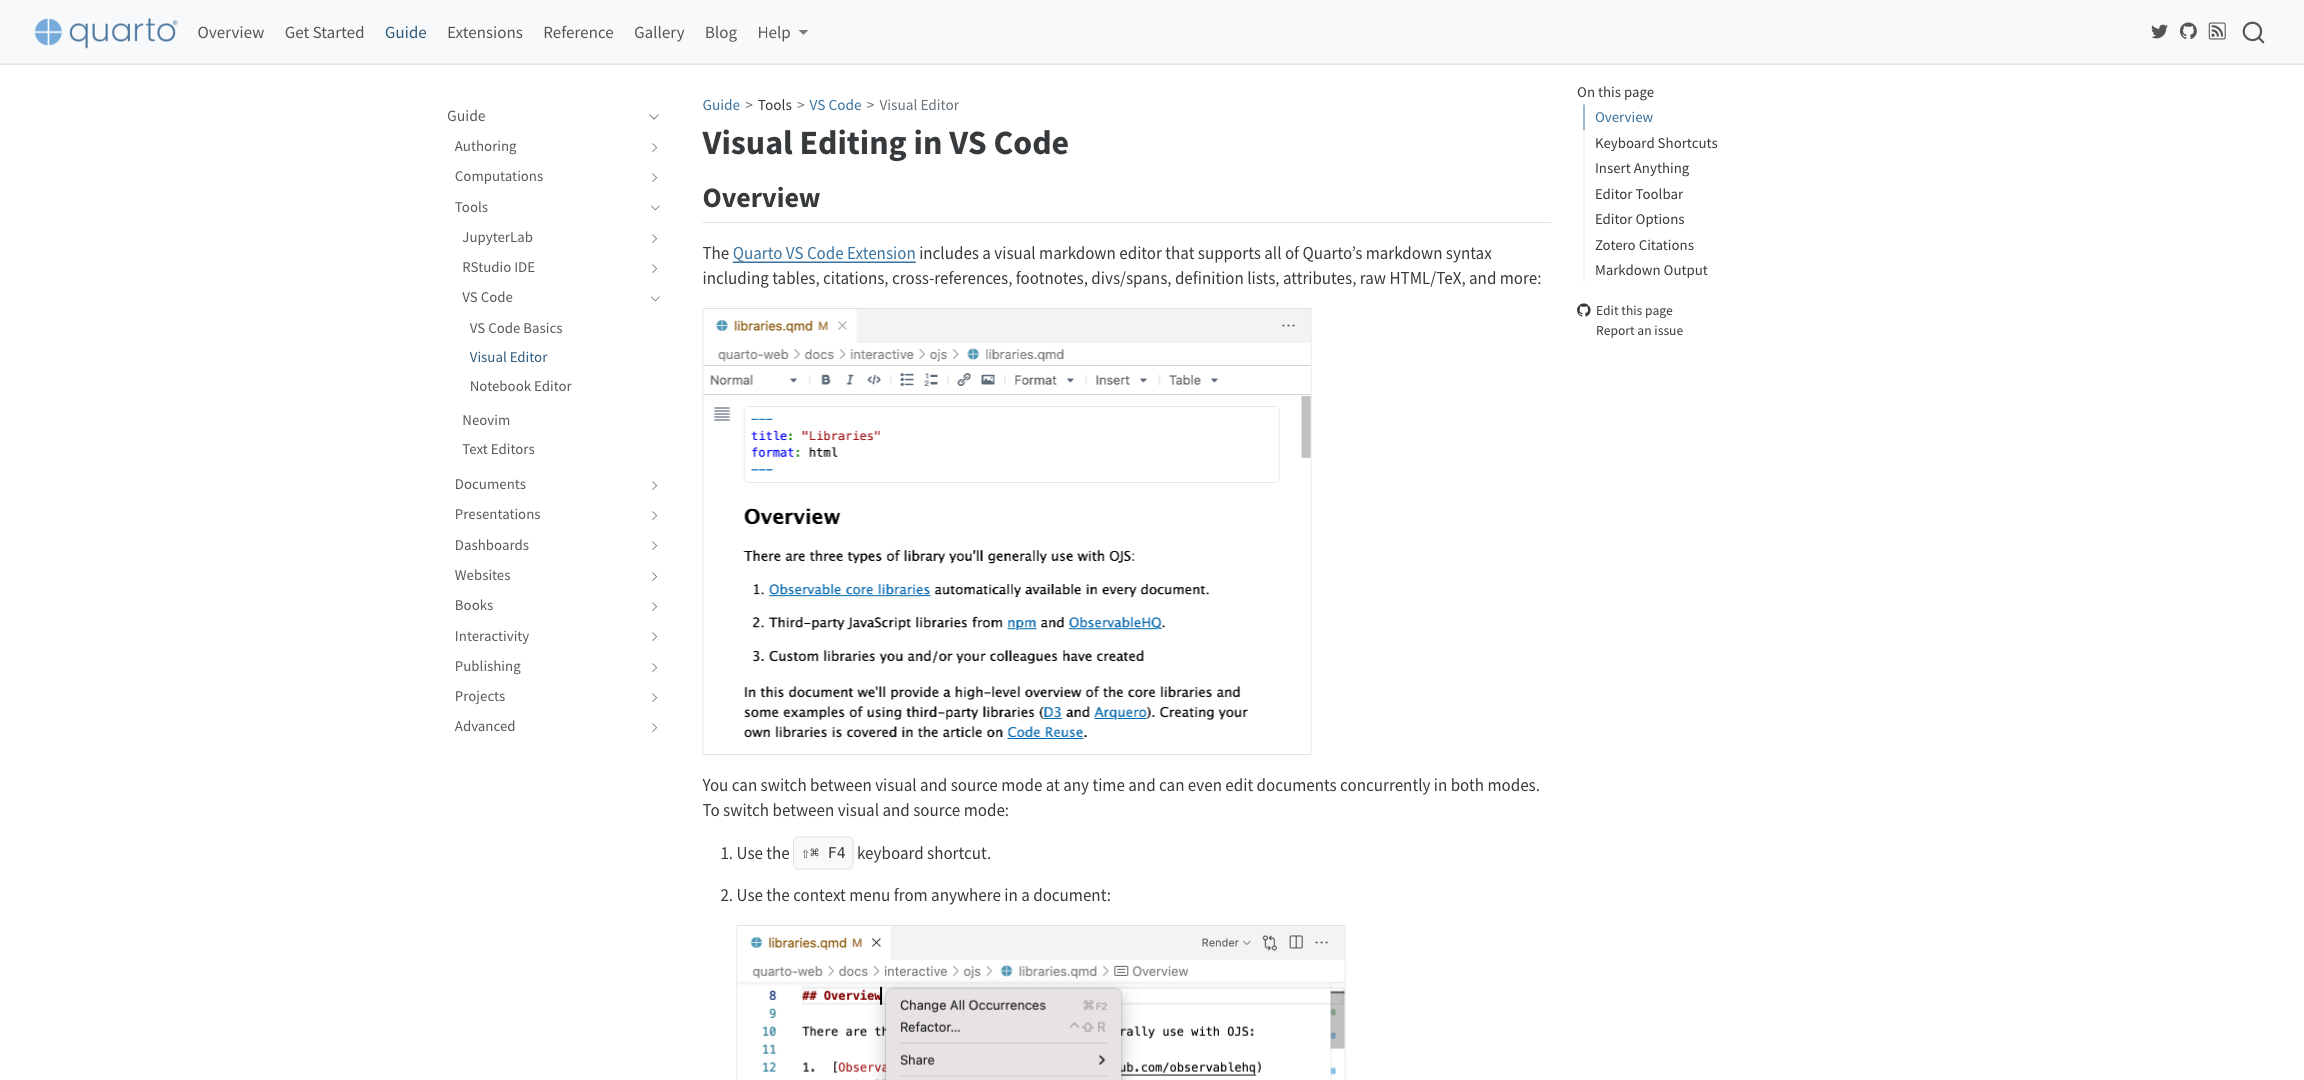Screen dimensions: 2304x1080
Task: Click the Guide breadcrumb link
Action: (x=721, y=105)
